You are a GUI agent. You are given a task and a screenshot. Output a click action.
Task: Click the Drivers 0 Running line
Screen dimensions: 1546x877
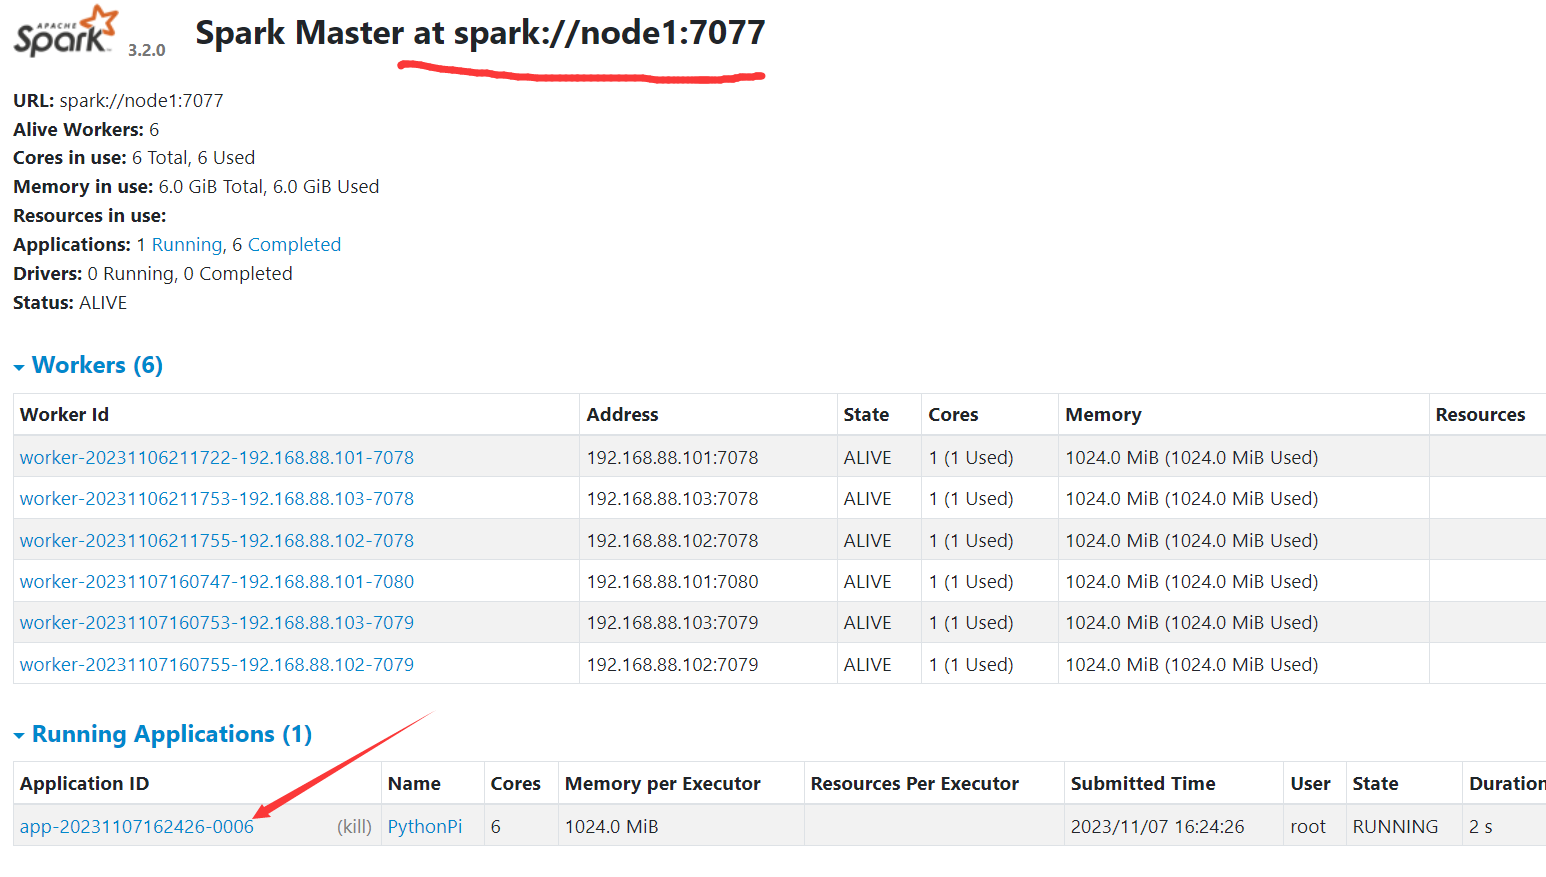tap(153, 274)
